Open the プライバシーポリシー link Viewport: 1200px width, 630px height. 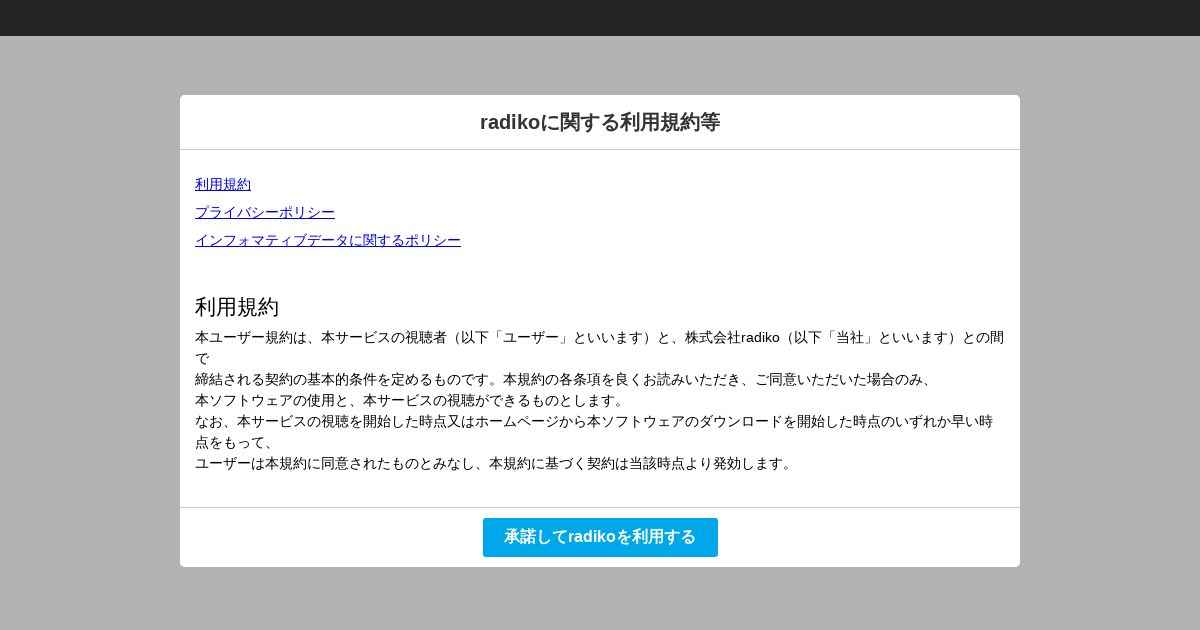[x=265, y=212]
